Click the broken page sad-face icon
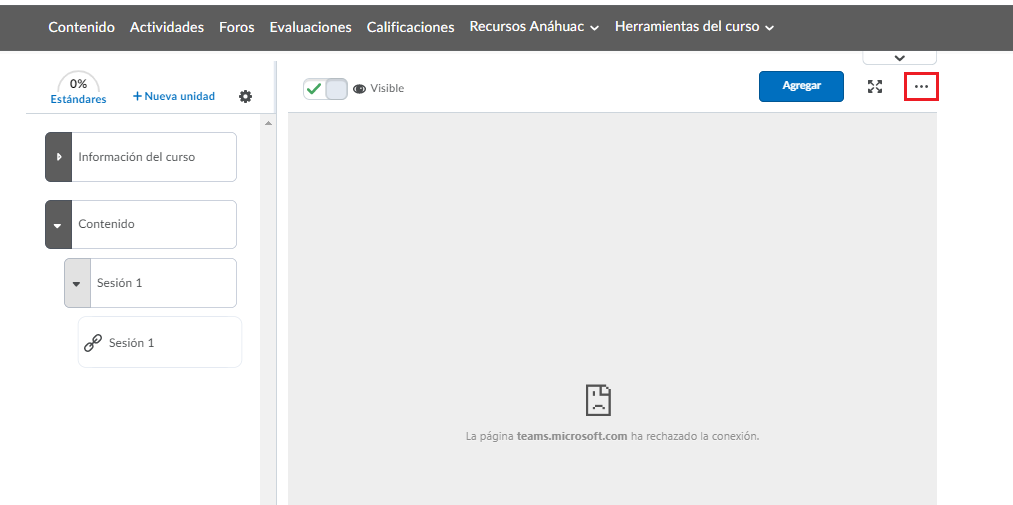 point(598,400)
